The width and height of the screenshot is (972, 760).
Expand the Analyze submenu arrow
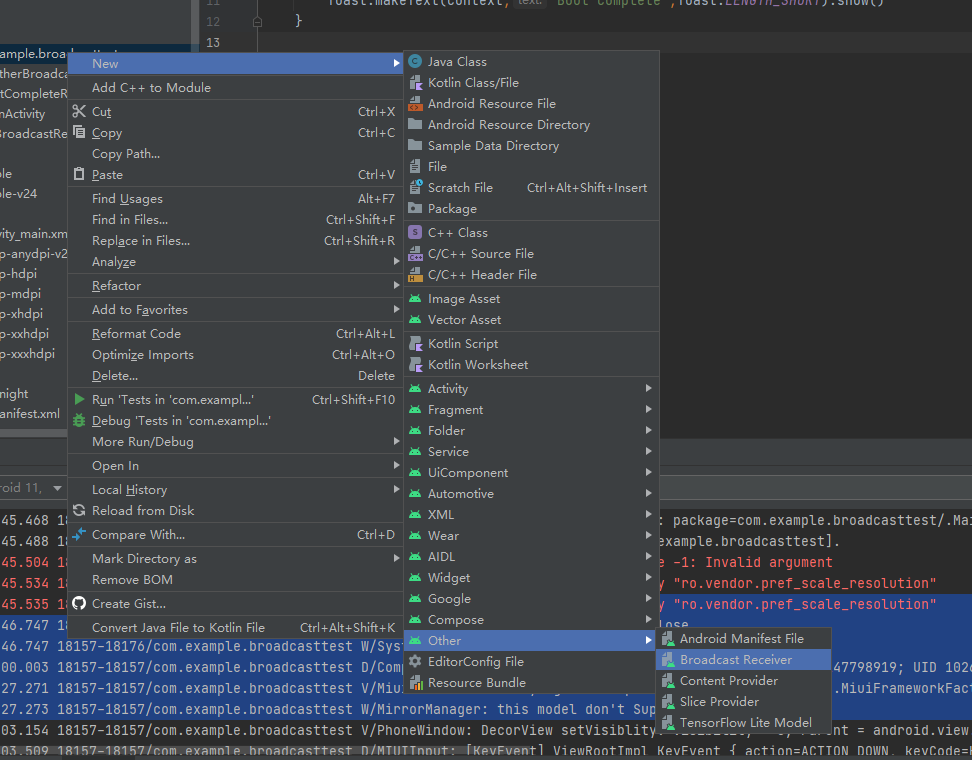coord(396,262)
